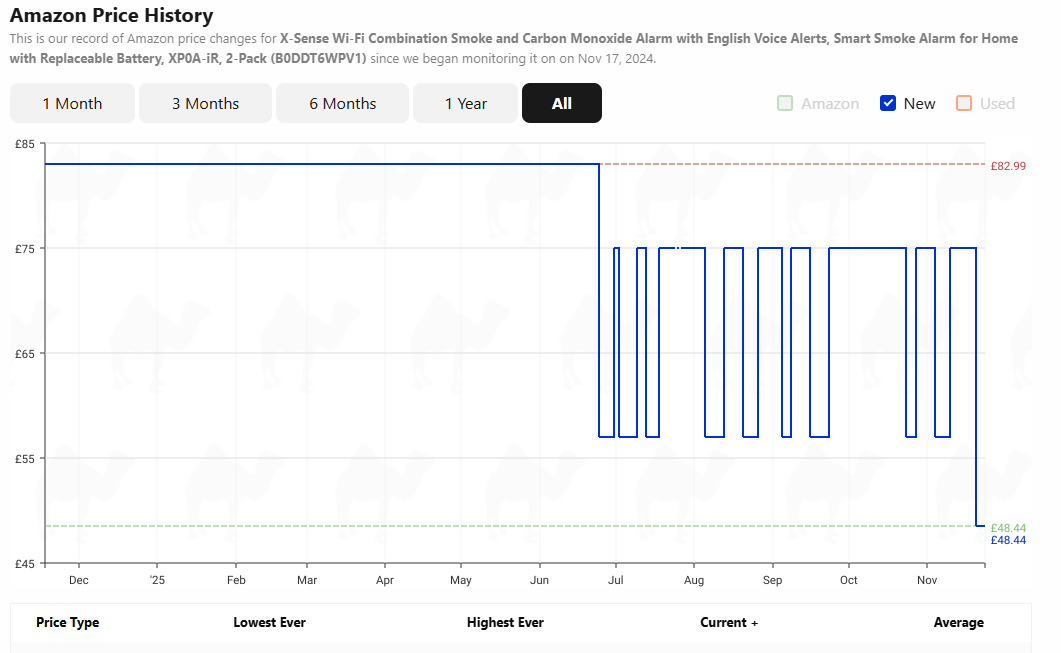The height and width of the screenshot is (653, 1061).
Task: Click the Mar label on the x-axis
Action: tap(307, 580)
